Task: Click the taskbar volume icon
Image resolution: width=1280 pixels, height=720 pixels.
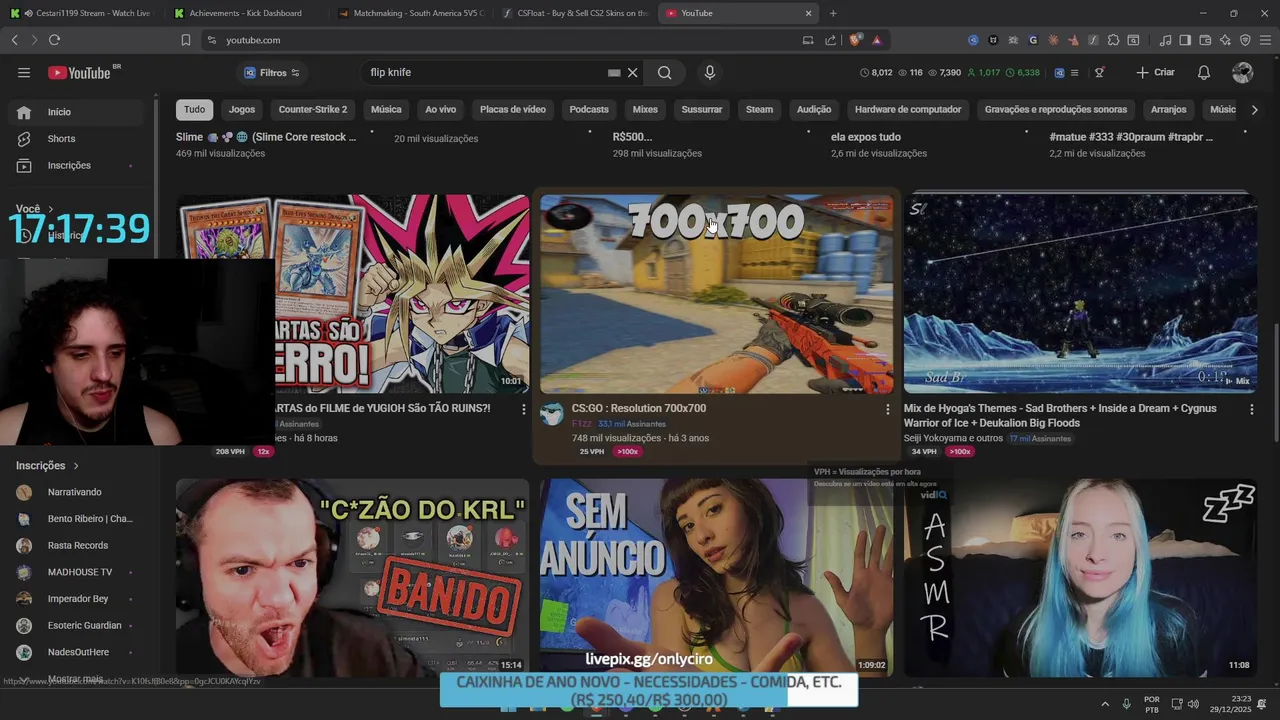Action: pos(1193,704)
